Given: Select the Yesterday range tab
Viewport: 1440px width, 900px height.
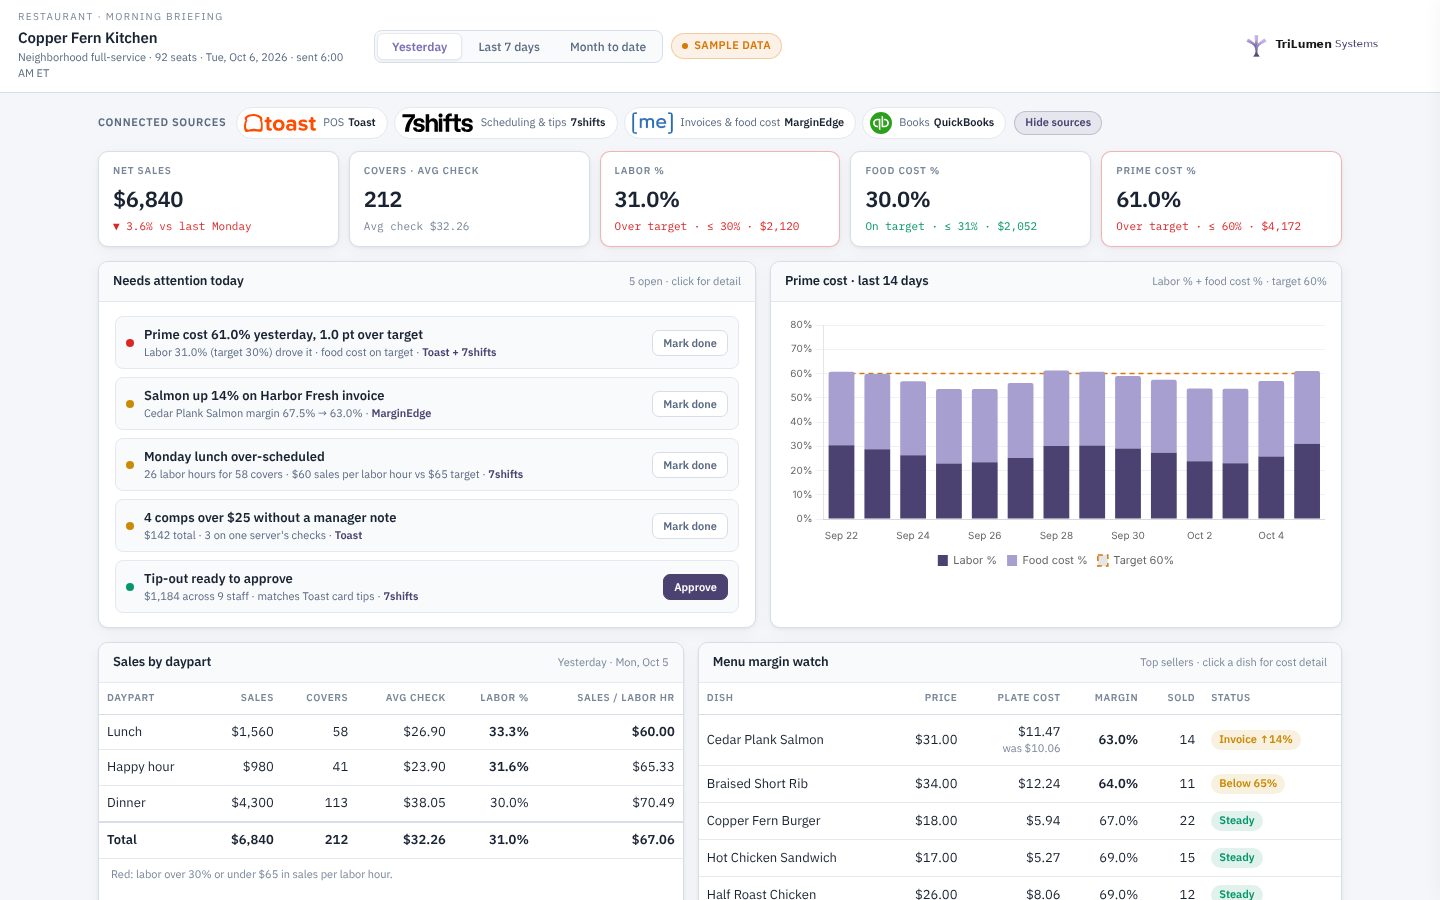Looking at the screenshot, I should [420, 47].
